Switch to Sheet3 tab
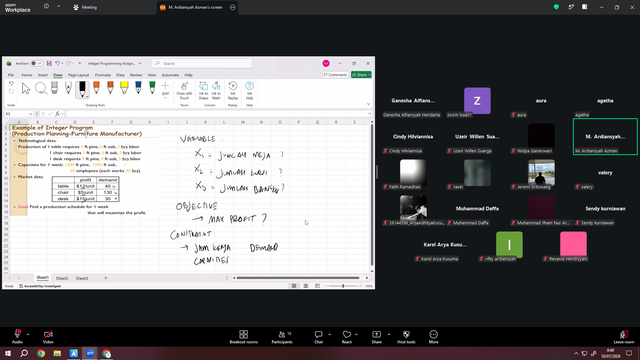The width and height of the screenshot is (640, 360). [82, 278]
